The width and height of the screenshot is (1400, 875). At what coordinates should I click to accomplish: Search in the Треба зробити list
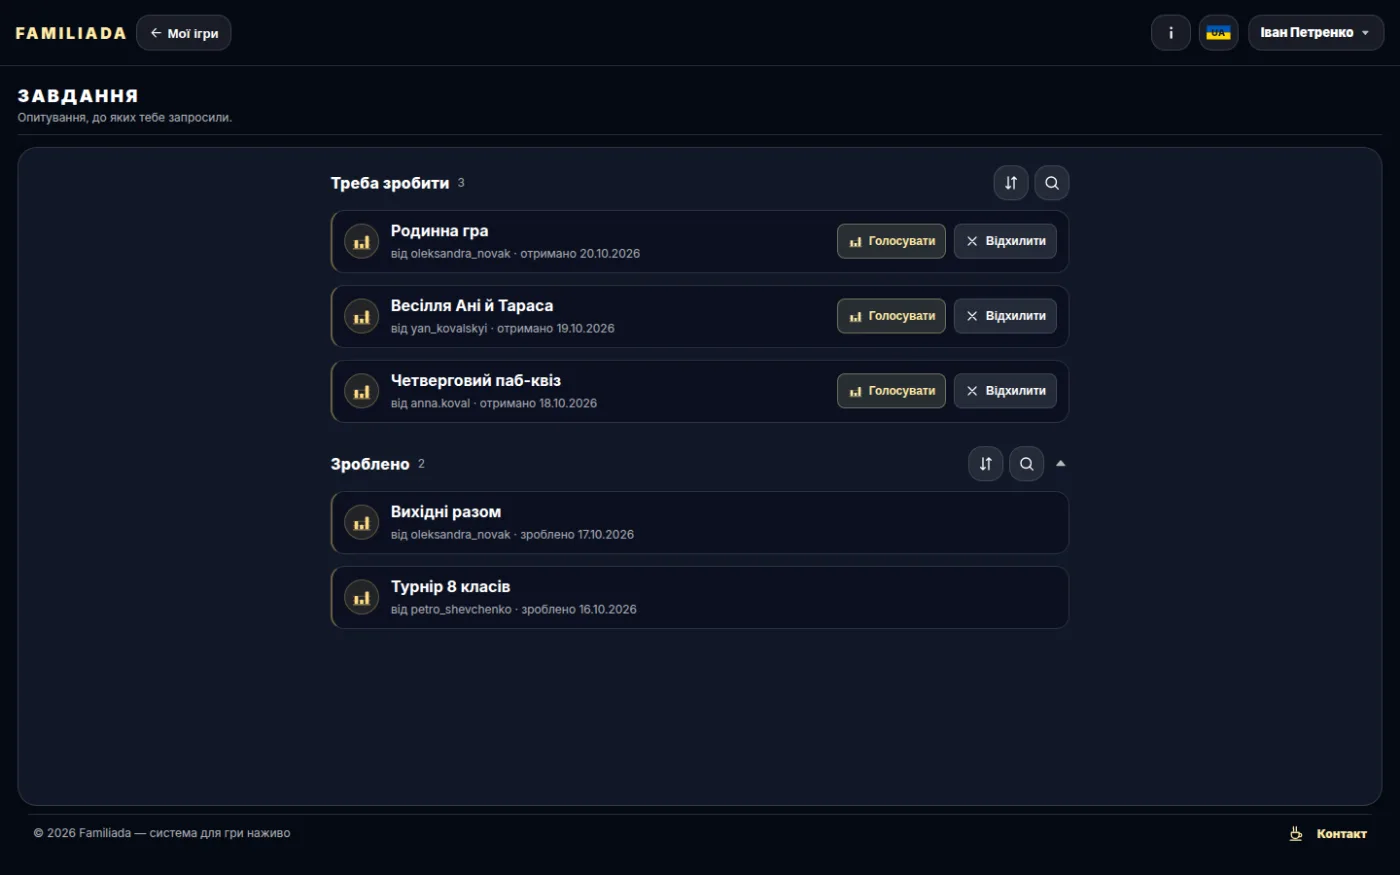pyautogui.click(x=1052, y=183)
